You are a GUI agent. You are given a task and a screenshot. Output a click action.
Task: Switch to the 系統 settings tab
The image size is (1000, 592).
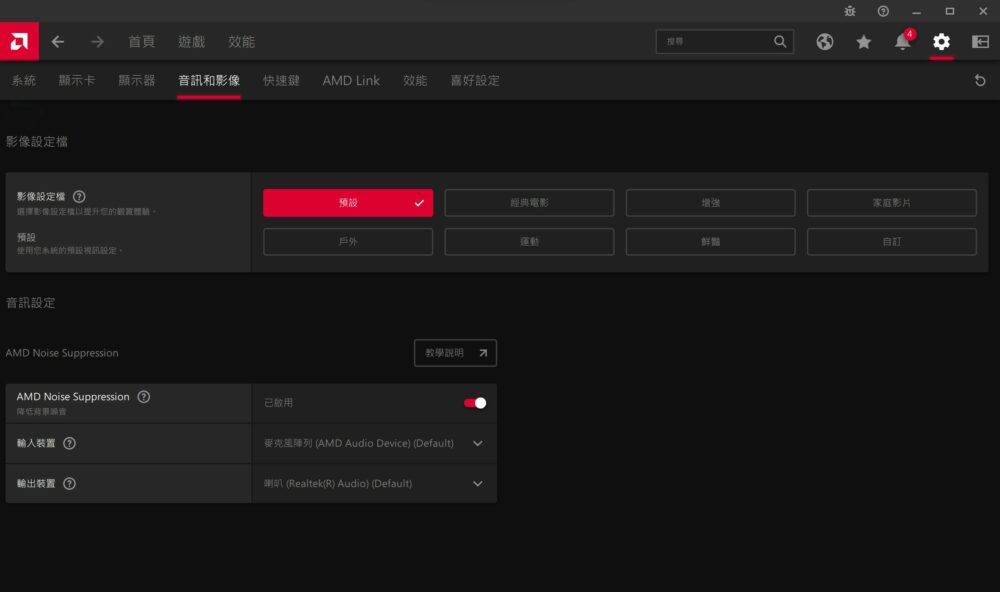pyautogui.click(x=24, y=80)
